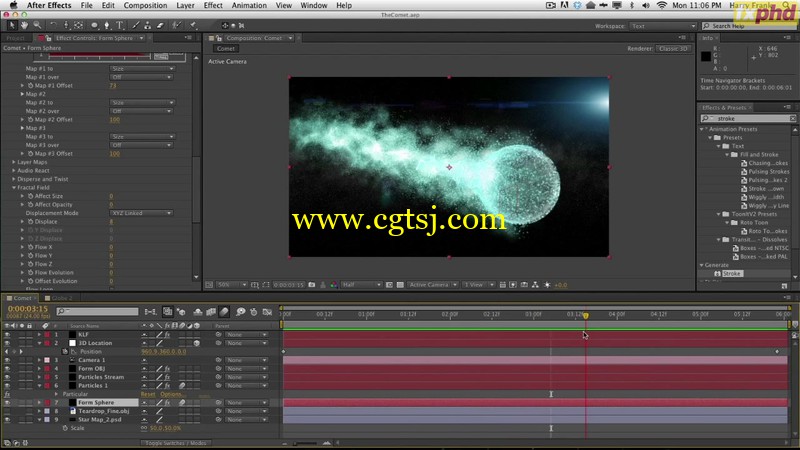Click Effects & Presets search field
The height and width of the screenshot is (450, 800).
[749, 118]
